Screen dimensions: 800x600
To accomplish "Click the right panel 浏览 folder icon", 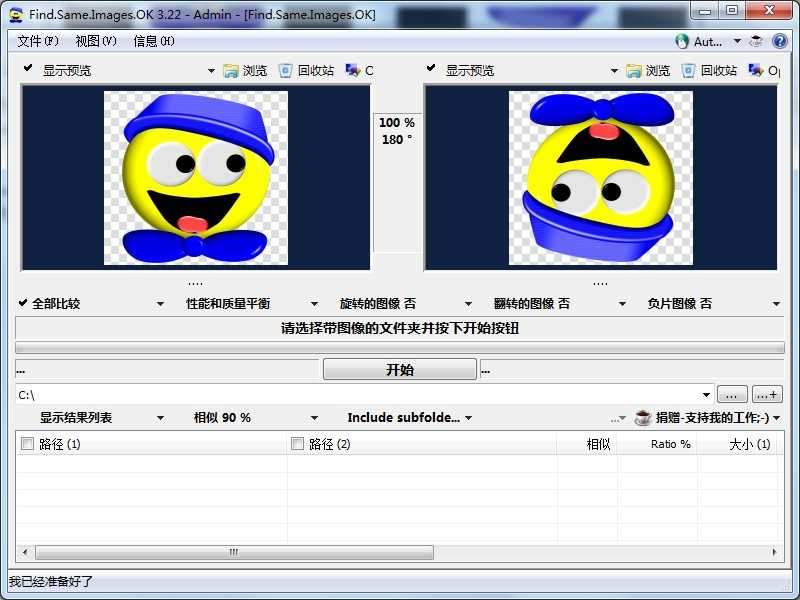I will pyautogui.click(x=634, y=70).
